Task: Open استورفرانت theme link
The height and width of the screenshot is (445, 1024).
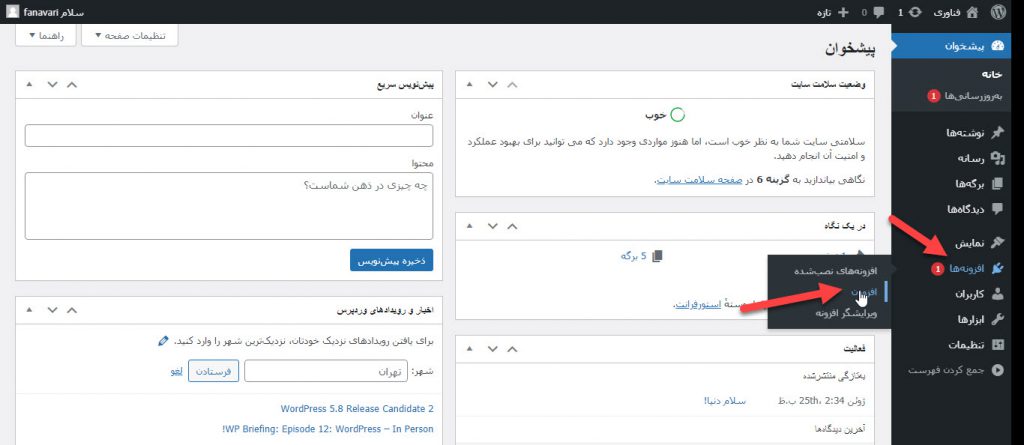Action: click(x=697, y=305)
